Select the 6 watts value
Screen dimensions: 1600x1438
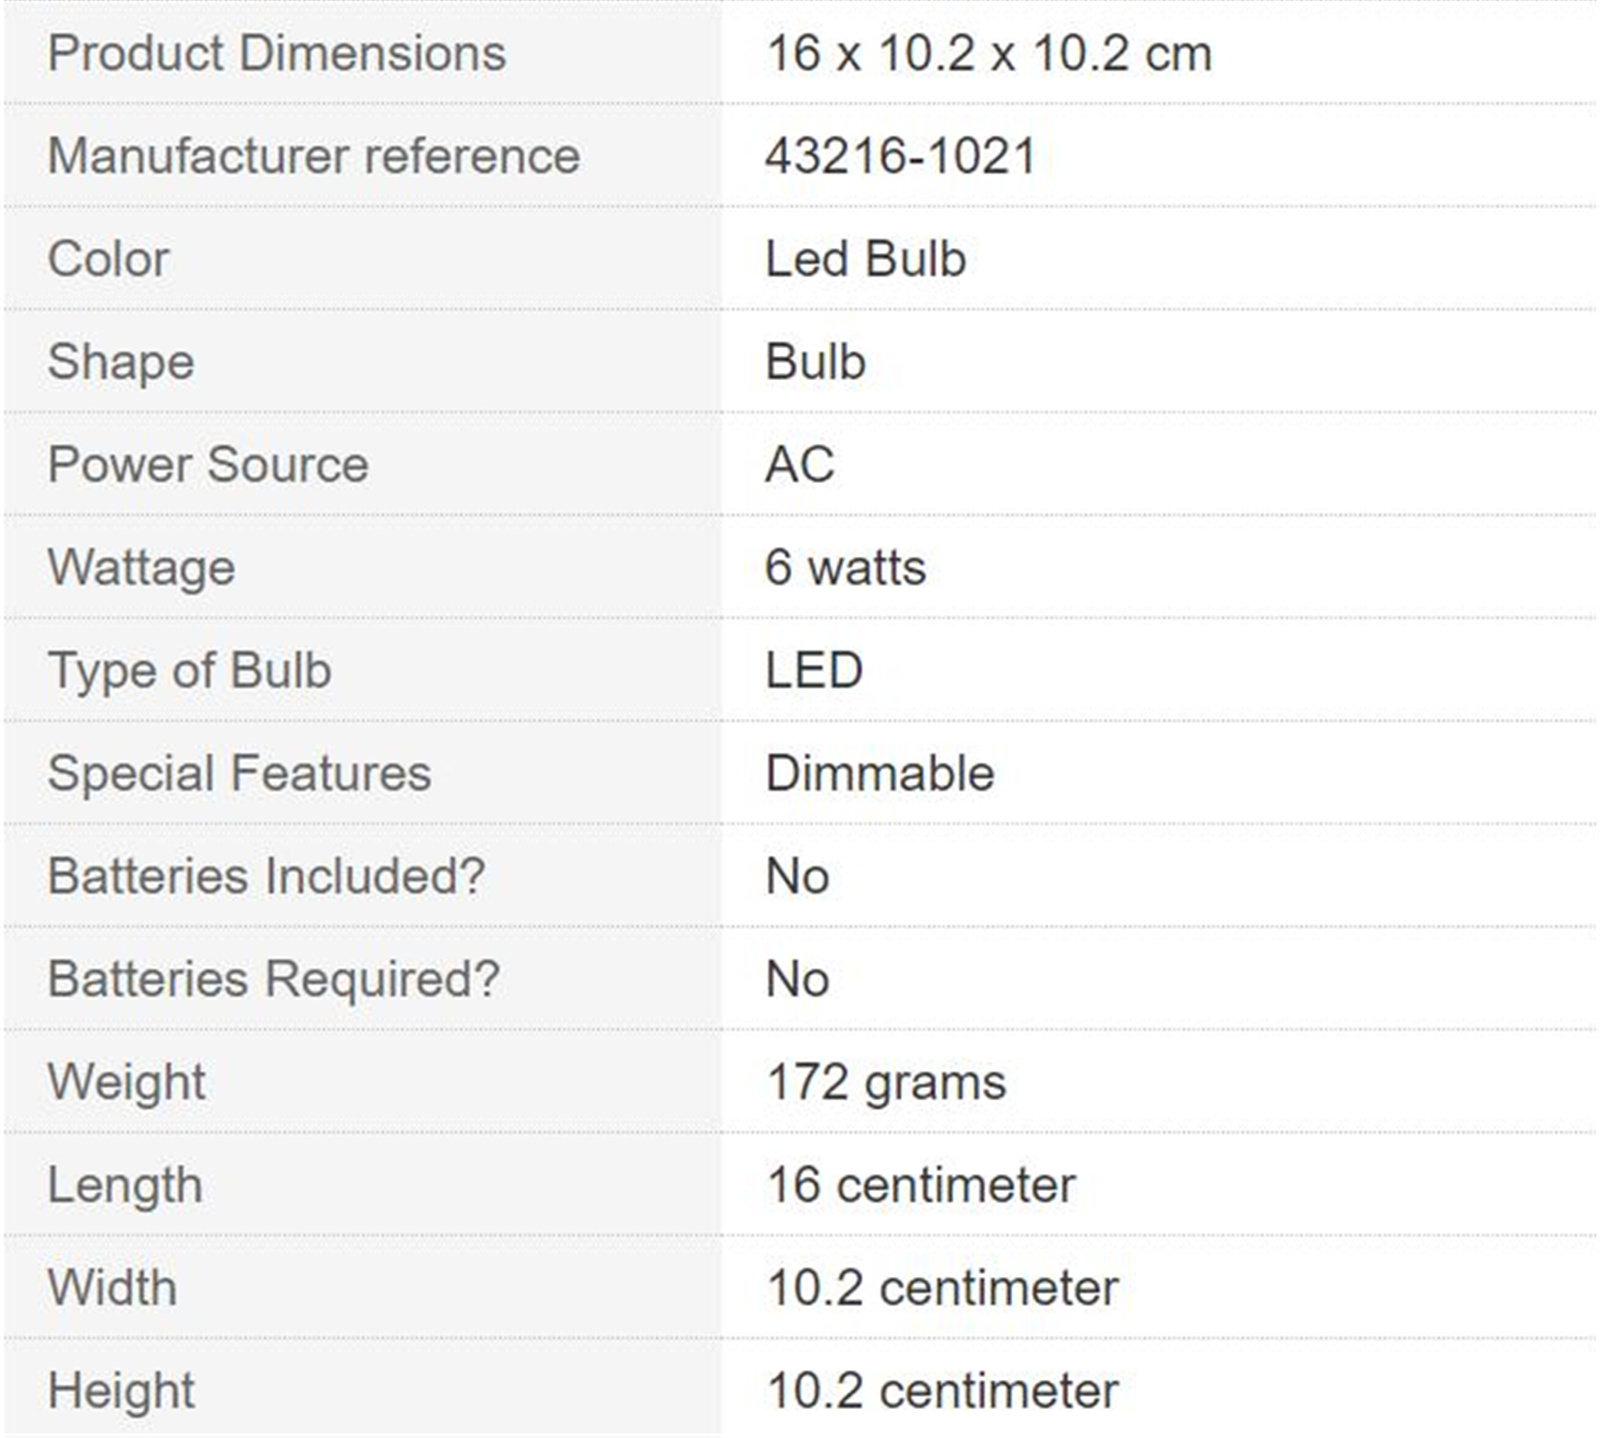coord(846,568)
